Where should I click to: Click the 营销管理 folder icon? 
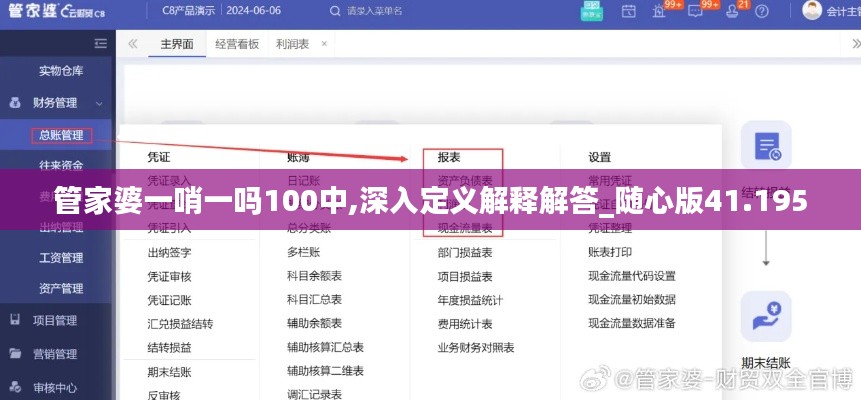[15, 353]
